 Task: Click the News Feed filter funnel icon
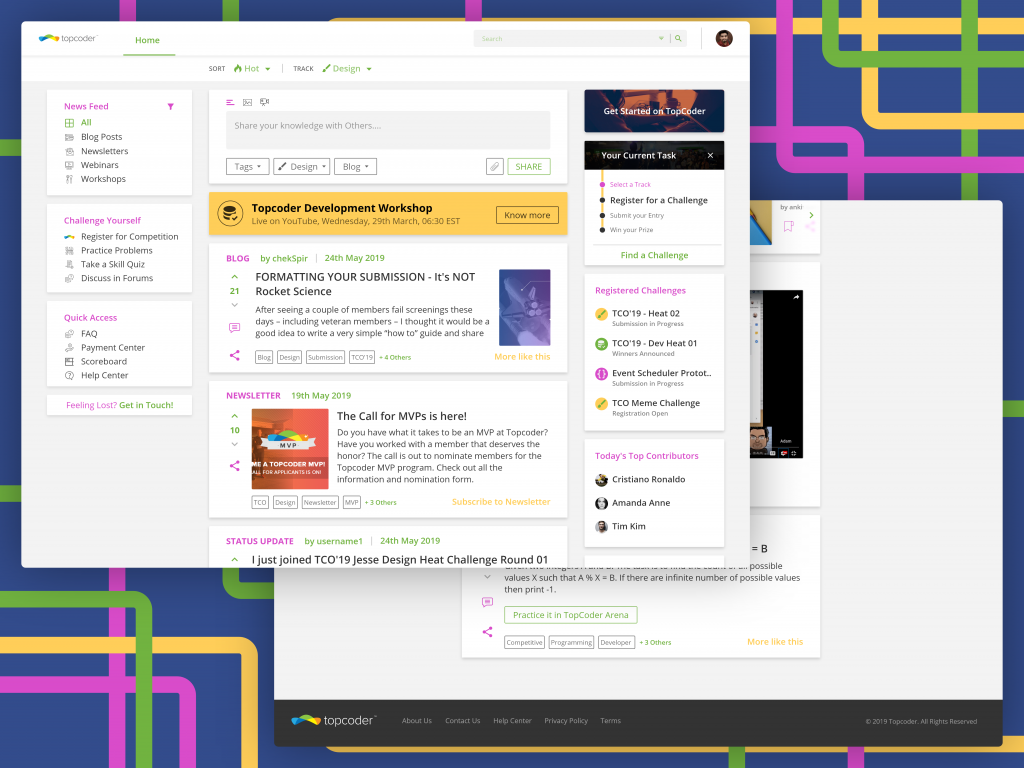[170, 106]
